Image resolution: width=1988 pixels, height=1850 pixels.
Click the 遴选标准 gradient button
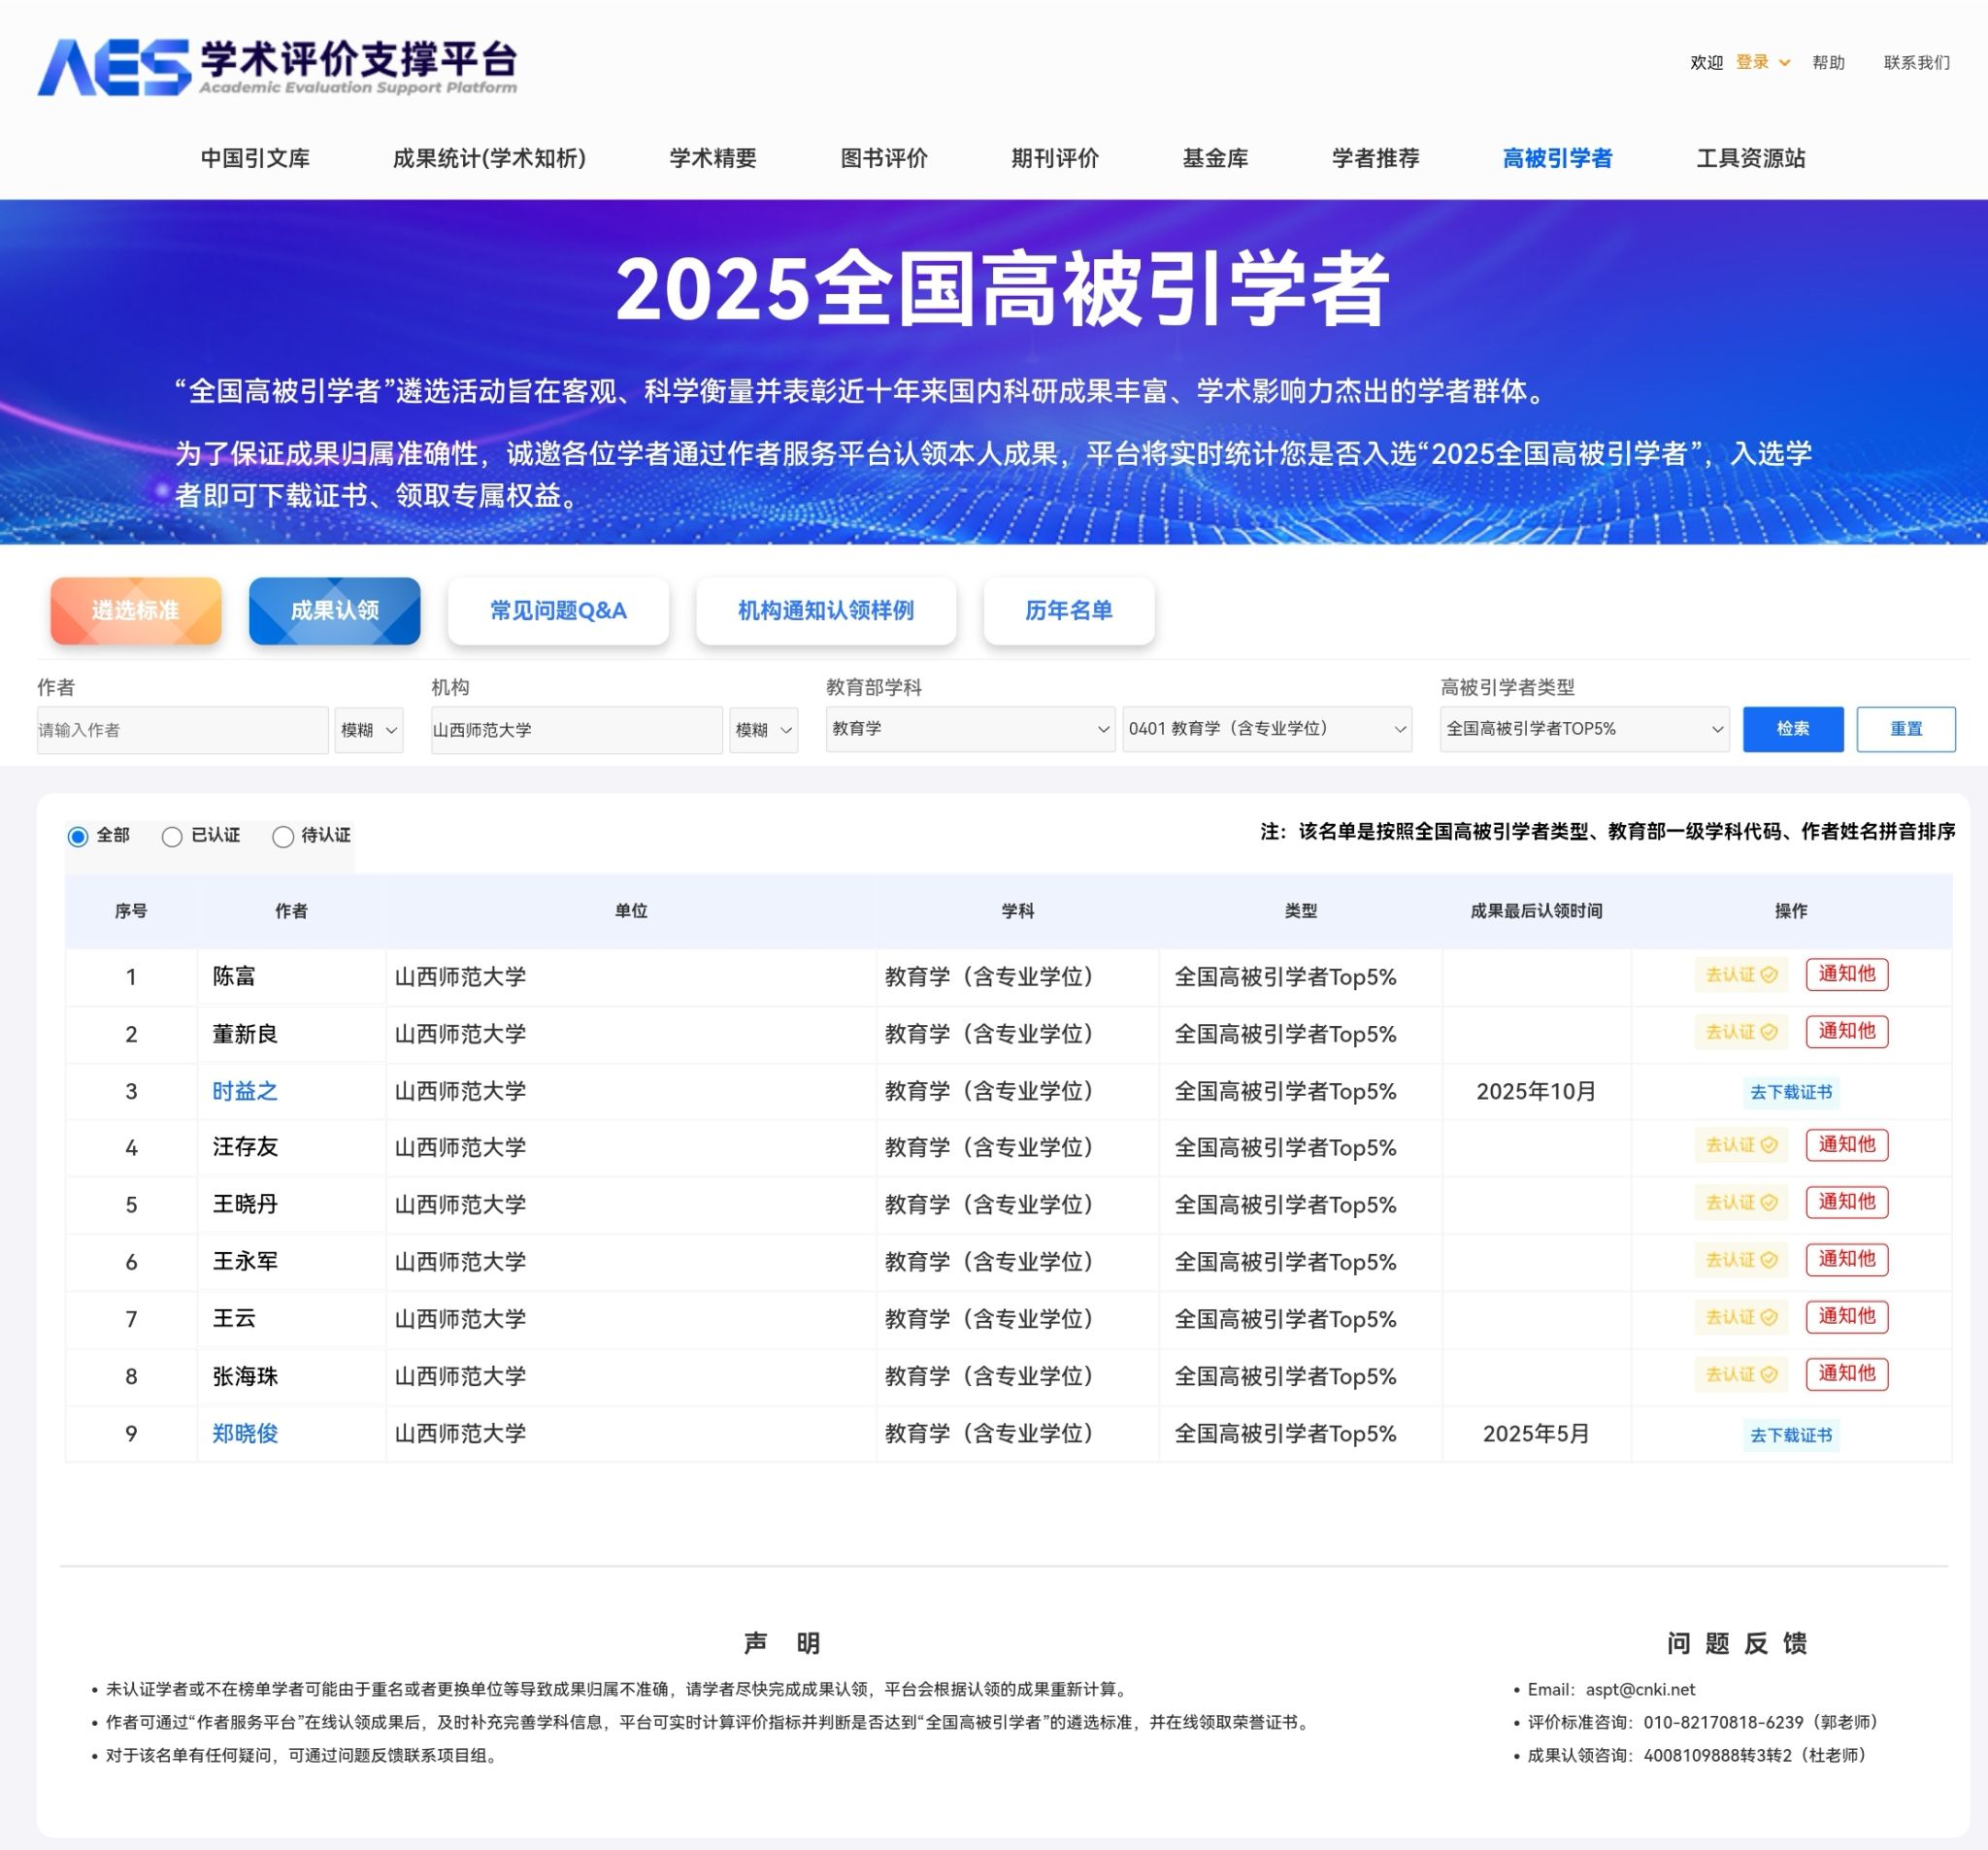pyautogui.click(x=136, y=611)
